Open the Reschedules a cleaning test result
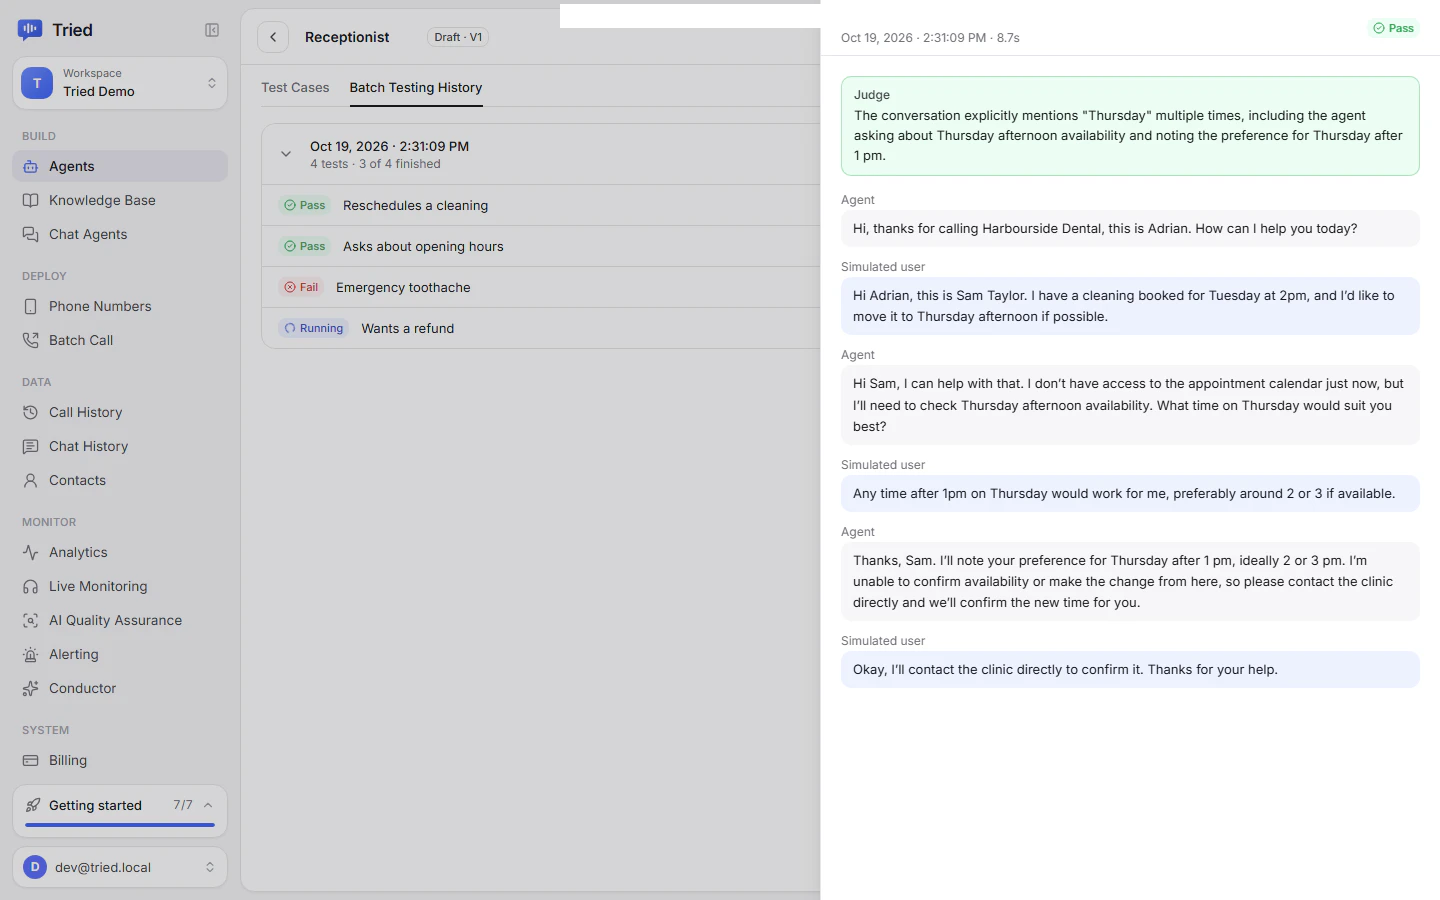Image resolution: width=1440 pixels, height=900 pixels. pyautogui.click(x=541, y=205)
